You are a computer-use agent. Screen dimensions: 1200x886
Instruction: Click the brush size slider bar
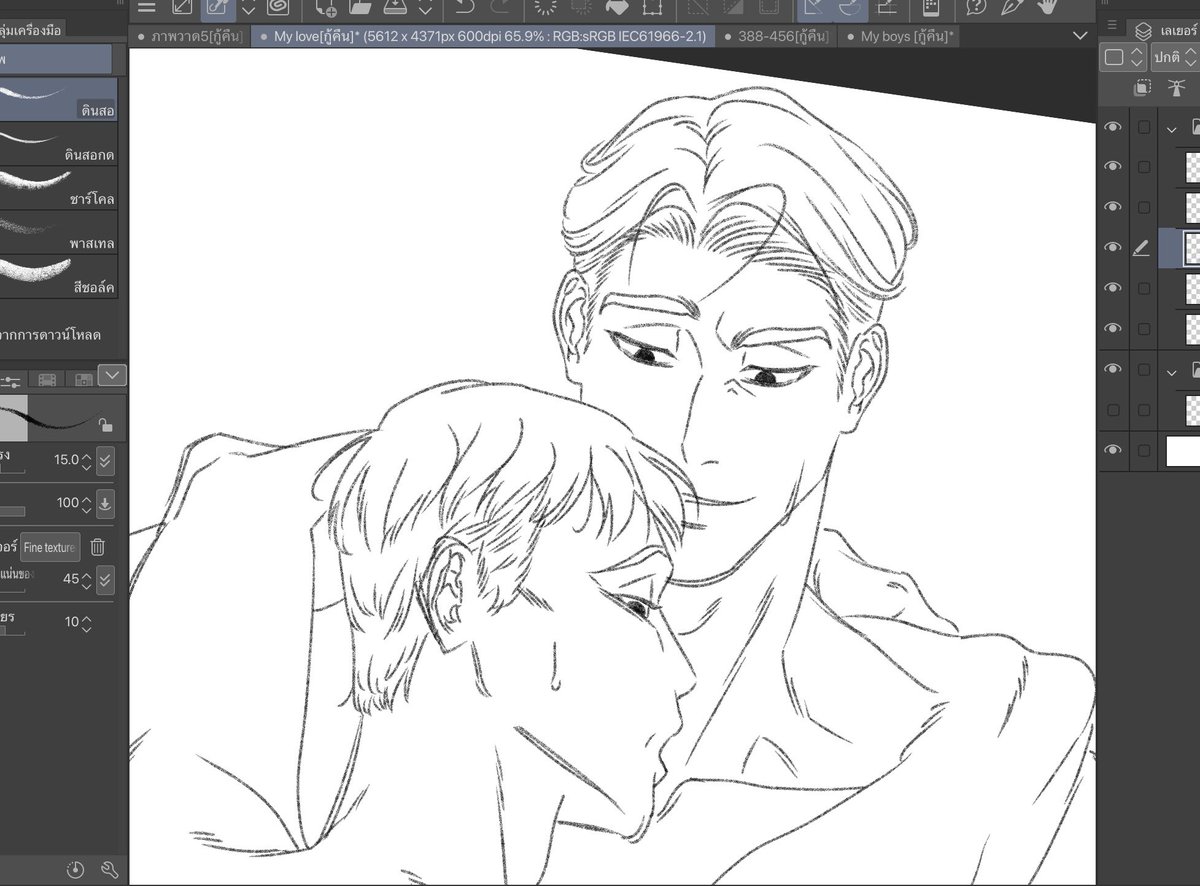[12, 470]
